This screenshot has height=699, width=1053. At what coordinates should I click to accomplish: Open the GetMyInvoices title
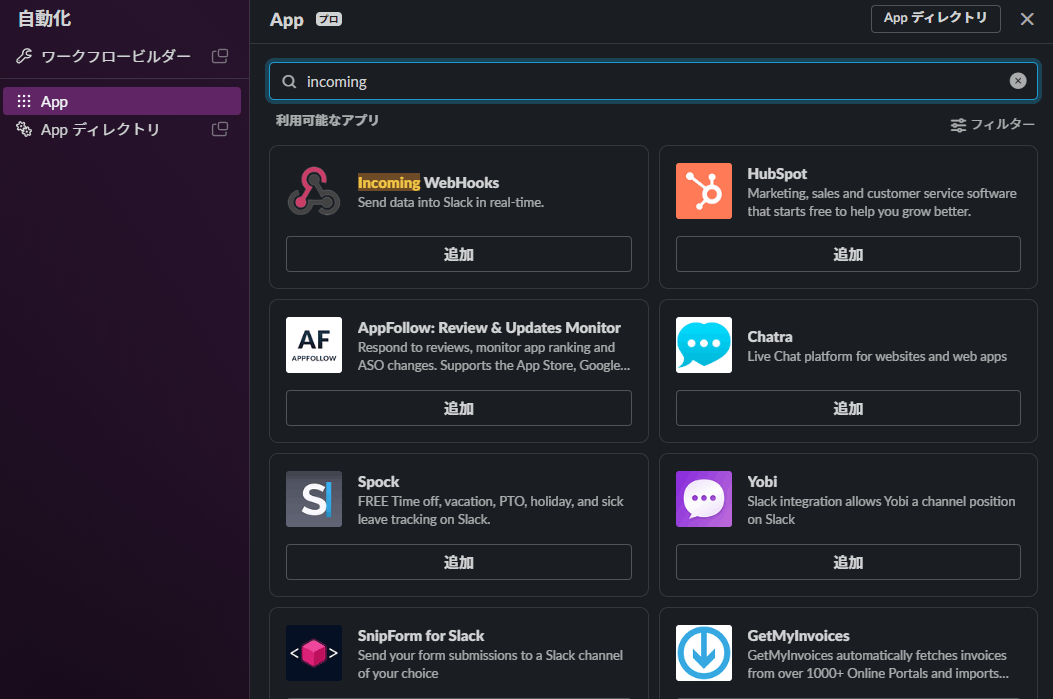(798, 635)
